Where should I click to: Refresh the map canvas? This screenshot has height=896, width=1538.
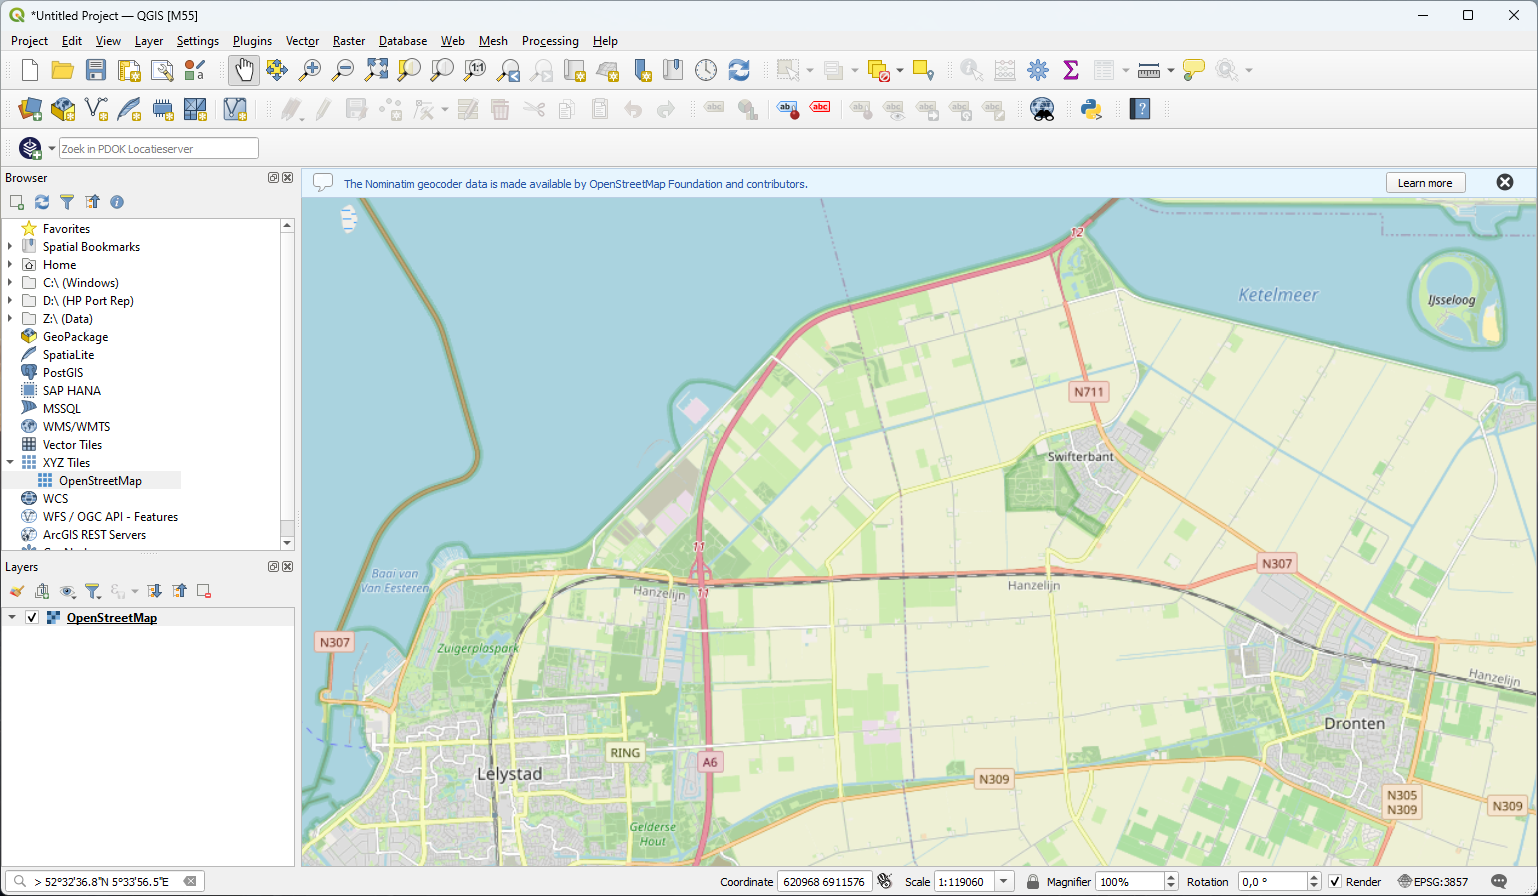coord(739,70)
